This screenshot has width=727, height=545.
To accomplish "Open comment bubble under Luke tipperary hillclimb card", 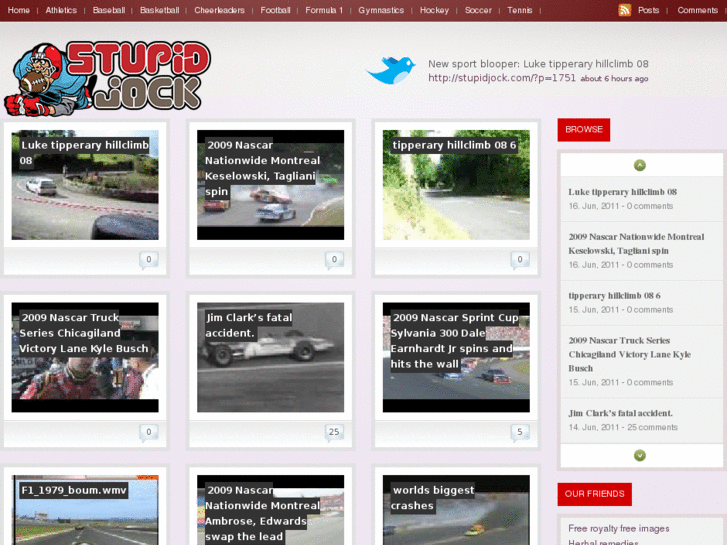I will pos(149,260).
